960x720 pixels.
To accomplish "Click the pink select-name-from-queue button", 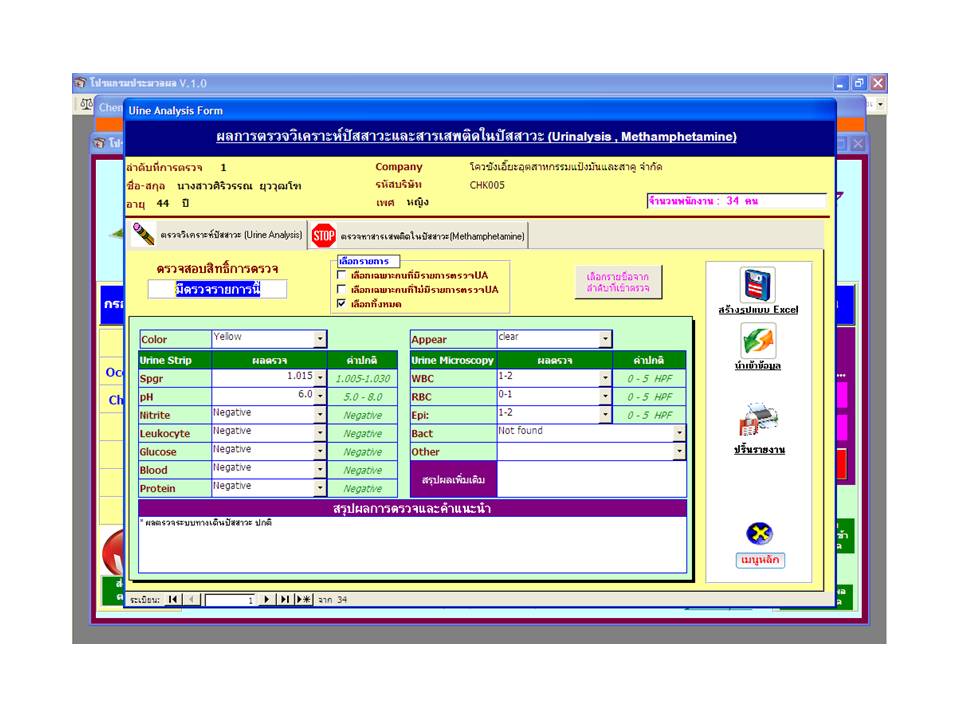I will tap(618, 282).
